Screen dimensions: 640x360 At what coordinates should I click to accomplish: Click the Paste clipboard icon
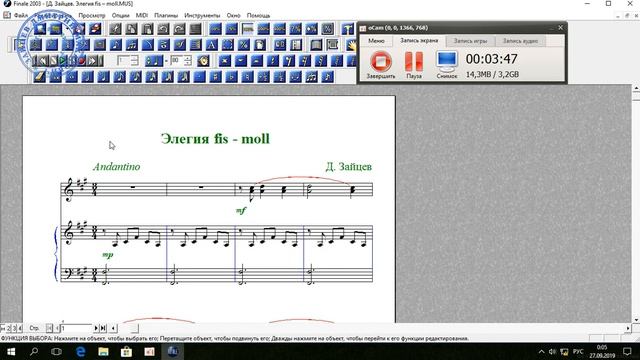click(x=147, y=29)
